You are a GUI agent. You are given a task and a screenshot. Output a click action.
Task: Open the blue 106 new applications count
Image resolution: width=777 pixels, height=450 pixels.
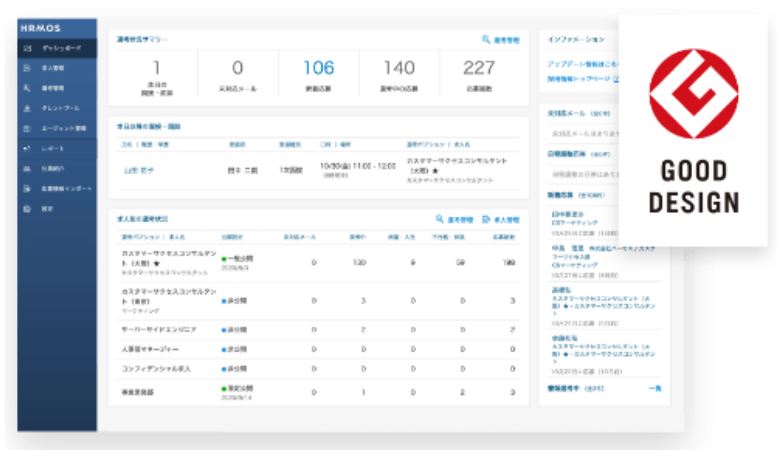[x=319, y=67]
